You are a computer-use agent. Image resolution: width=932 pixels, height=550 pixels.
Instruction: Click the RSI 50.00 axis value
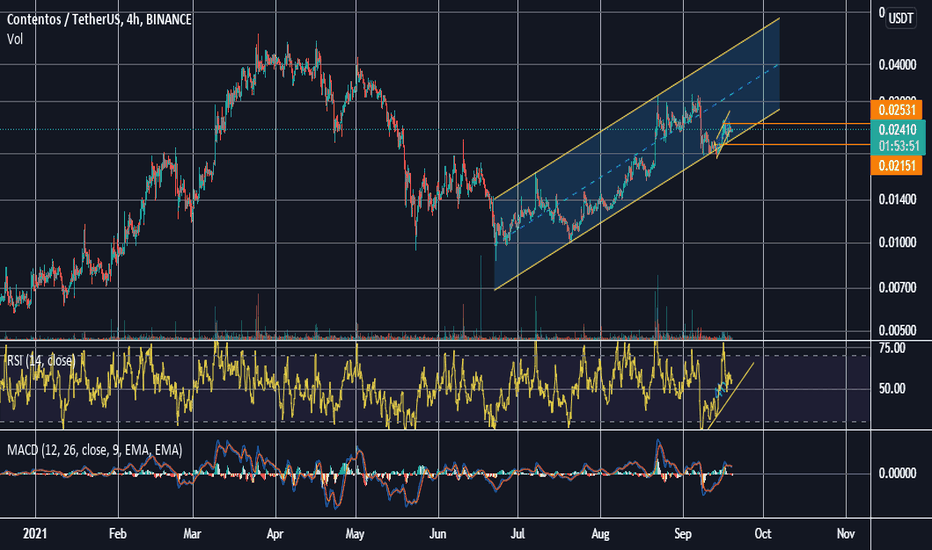point(892,388)
